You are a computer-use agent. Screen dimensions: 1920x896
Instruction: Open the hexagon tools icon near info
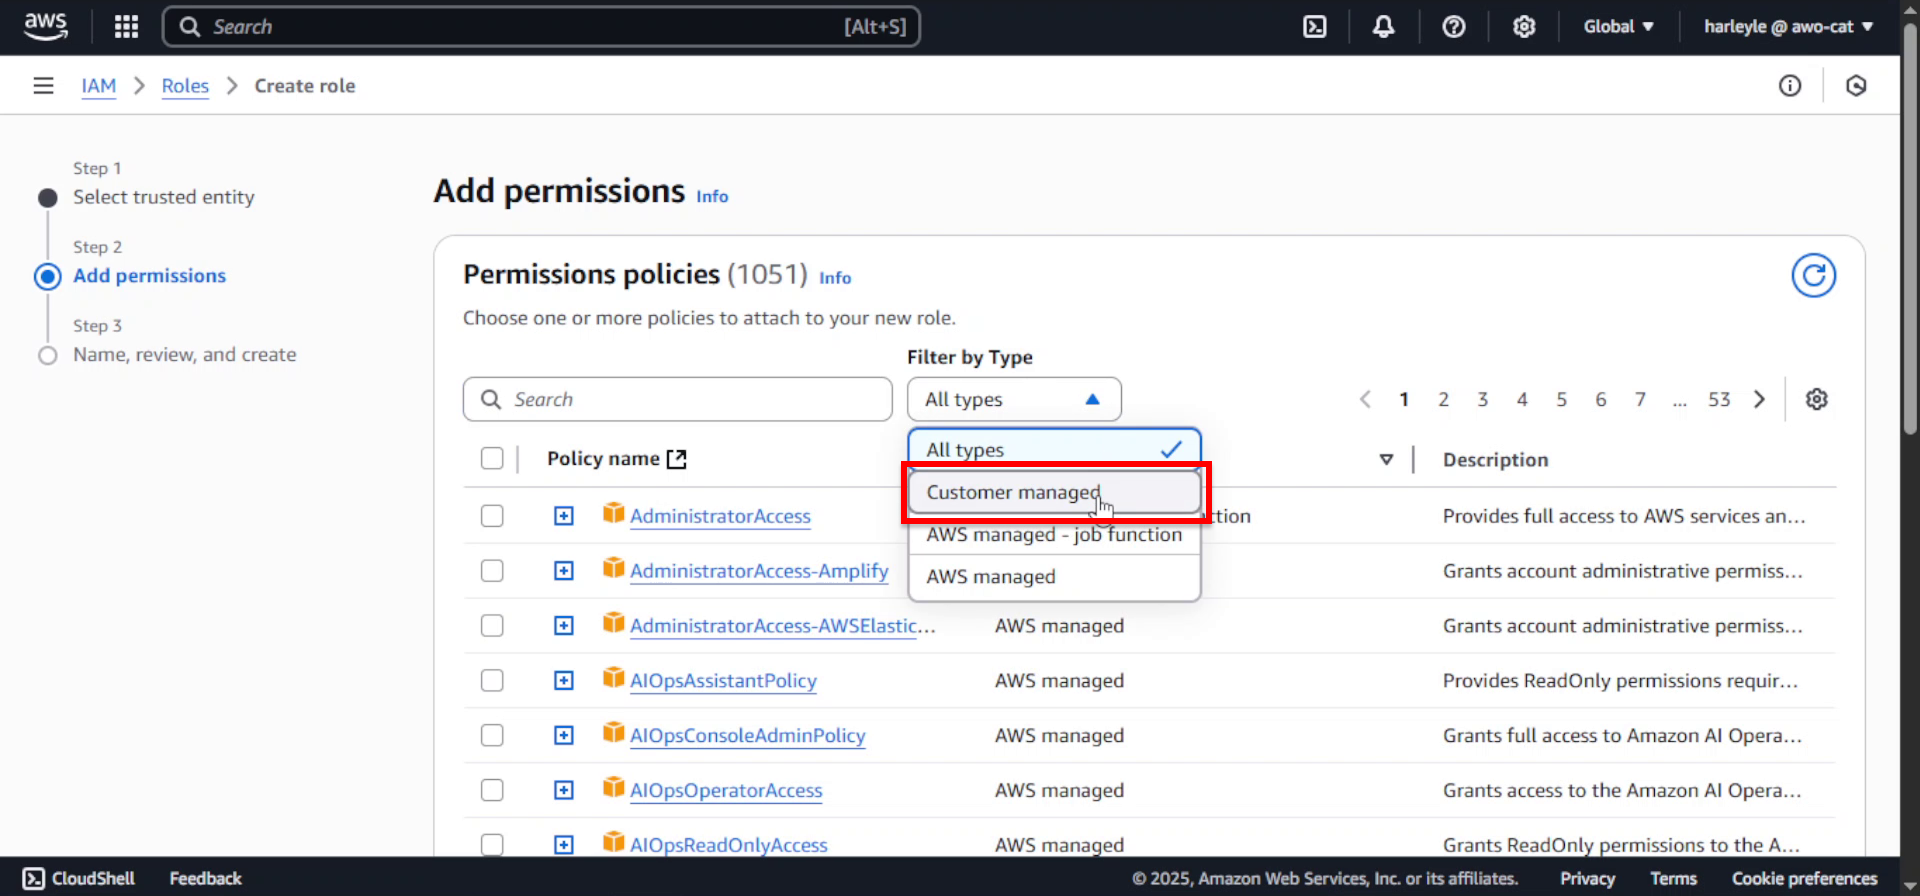[x=1856, y=86]
